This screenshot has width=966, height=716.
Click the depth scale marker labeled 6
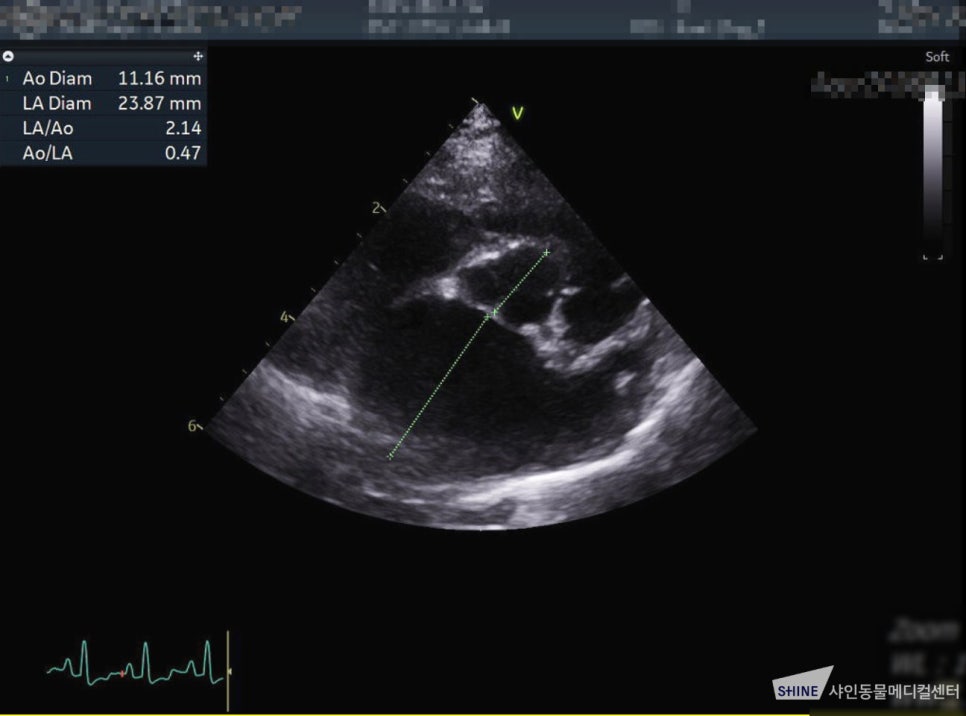point(195,426)
